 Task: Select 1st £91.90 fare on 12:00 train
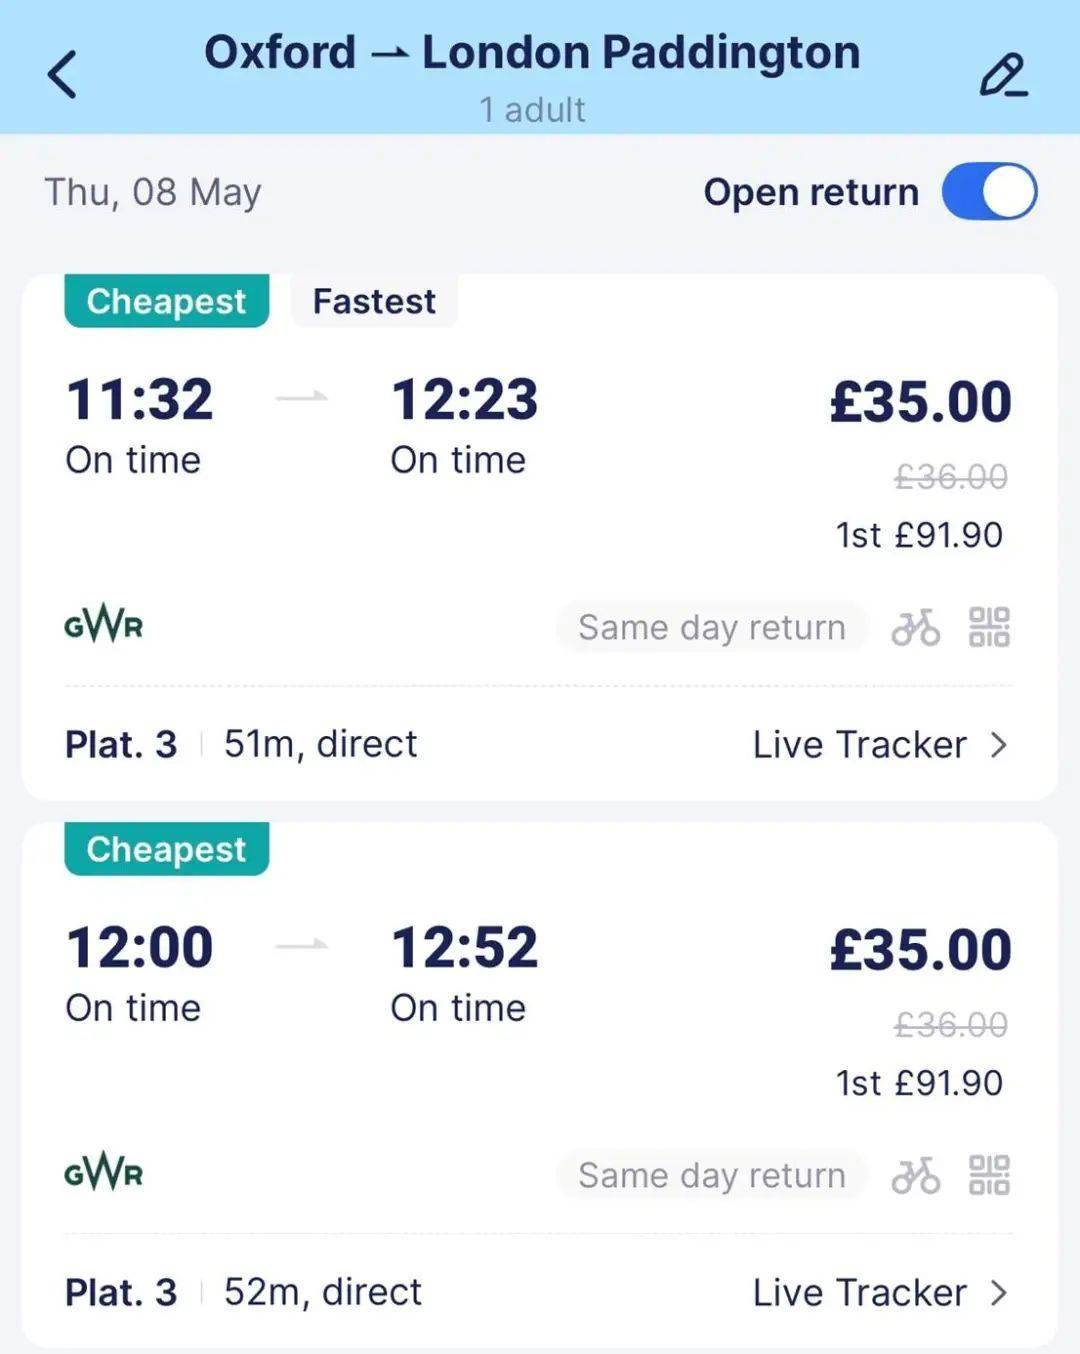[919, 1083]
